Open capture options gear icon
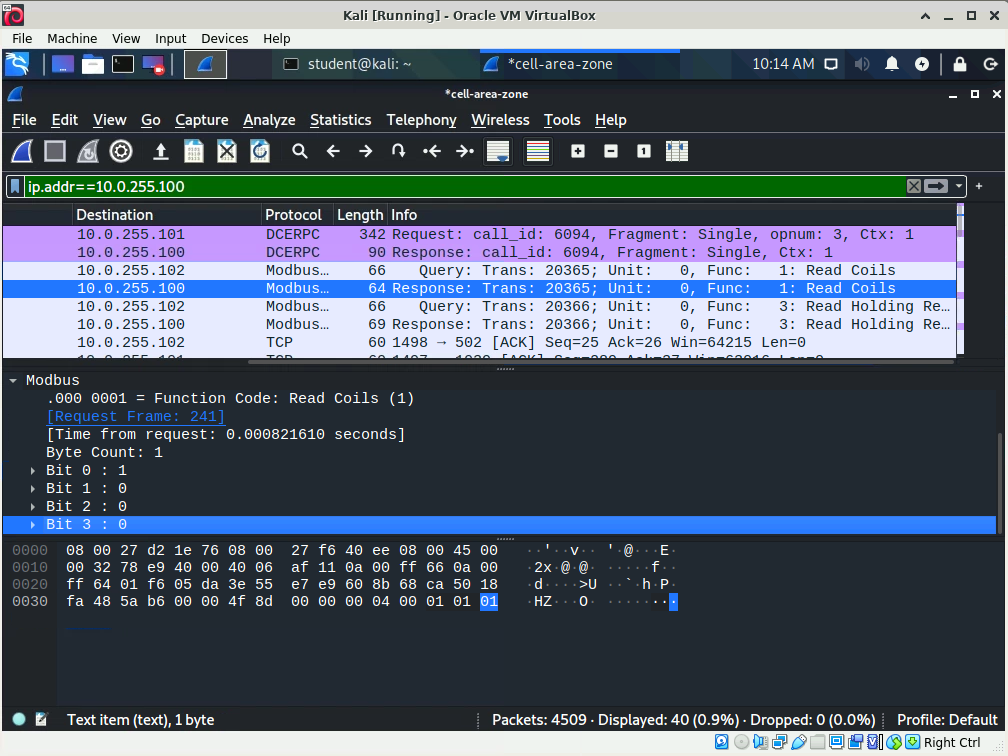This screenshot has height=756, width=1008. [121, 152]
